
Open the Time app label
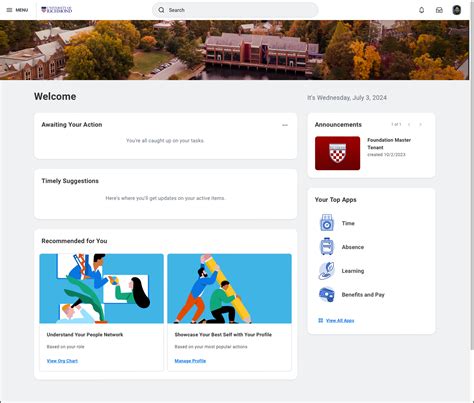point(348,223)
